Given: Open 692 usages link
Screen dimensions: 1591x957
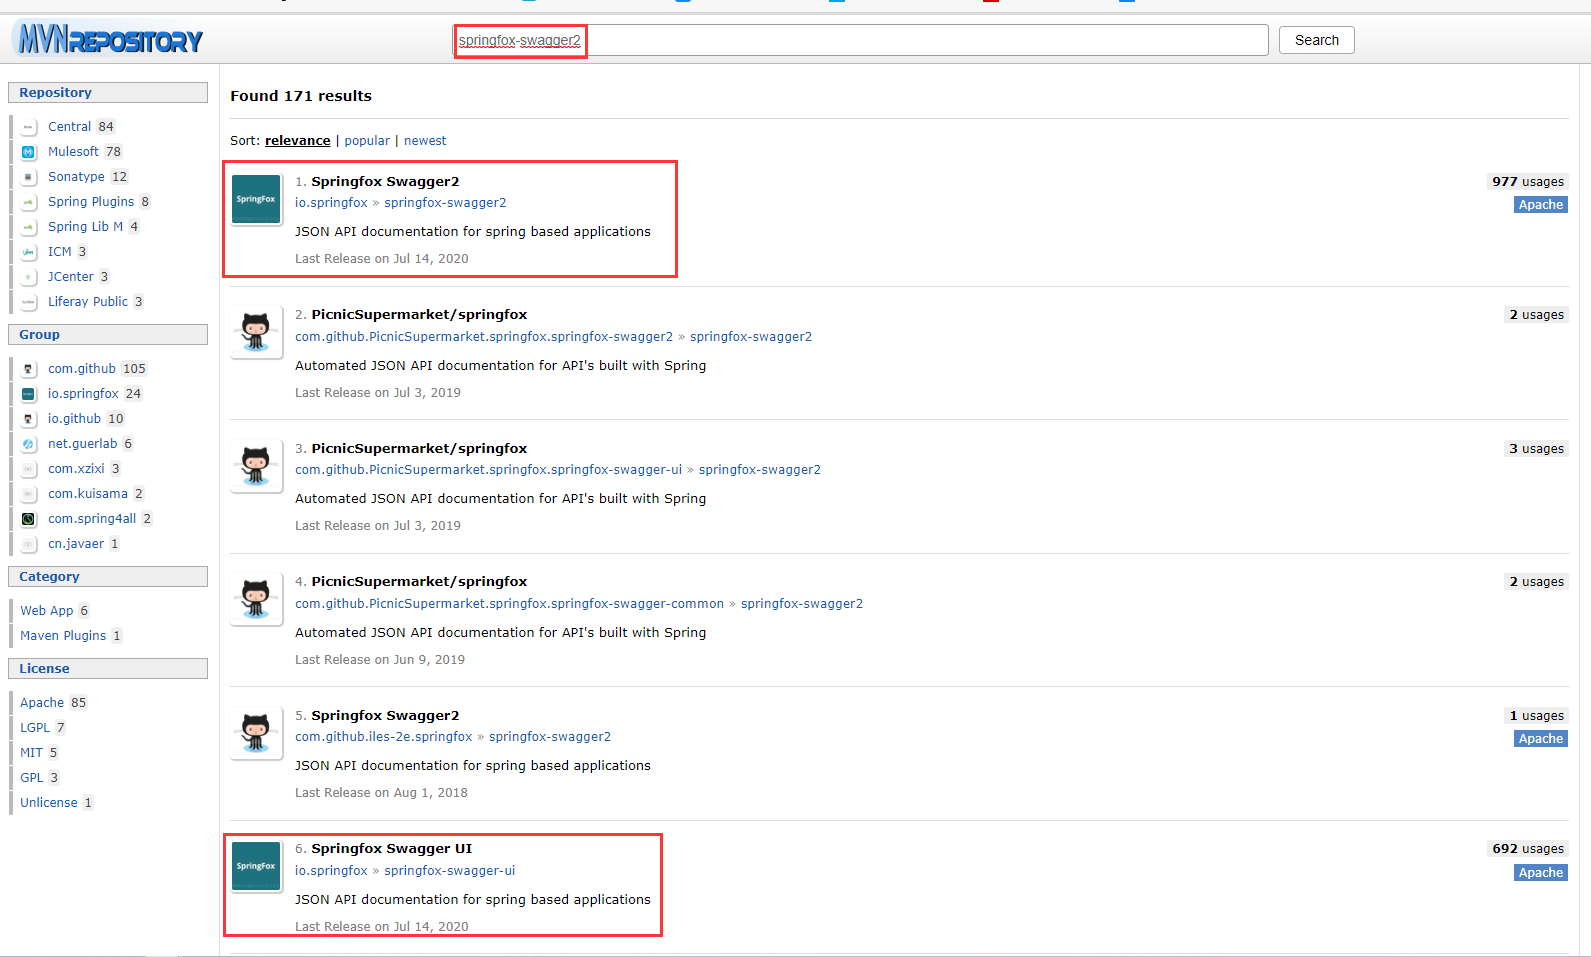Looking at the screenshot, I should click(1528, 849).
